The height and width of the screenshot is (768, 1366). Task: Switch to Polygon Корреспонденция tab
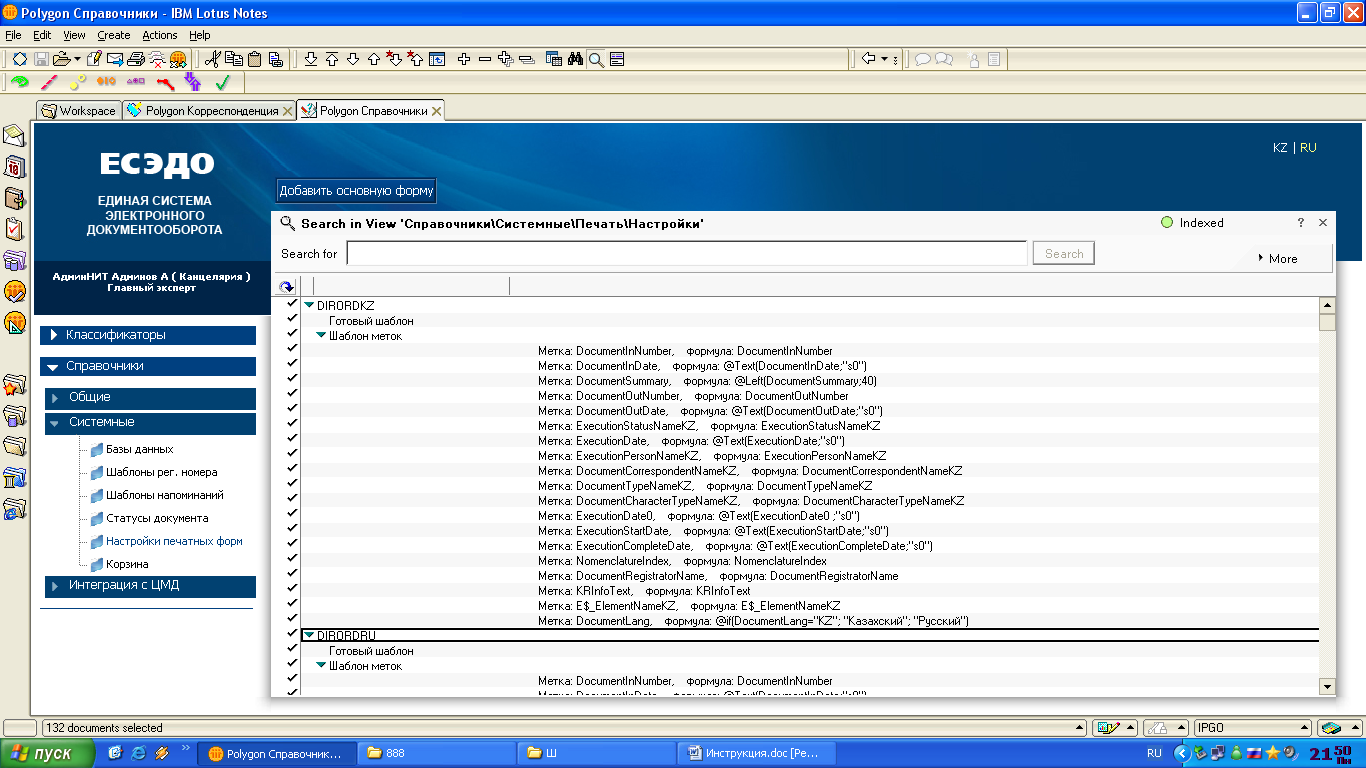pos(210,111)
